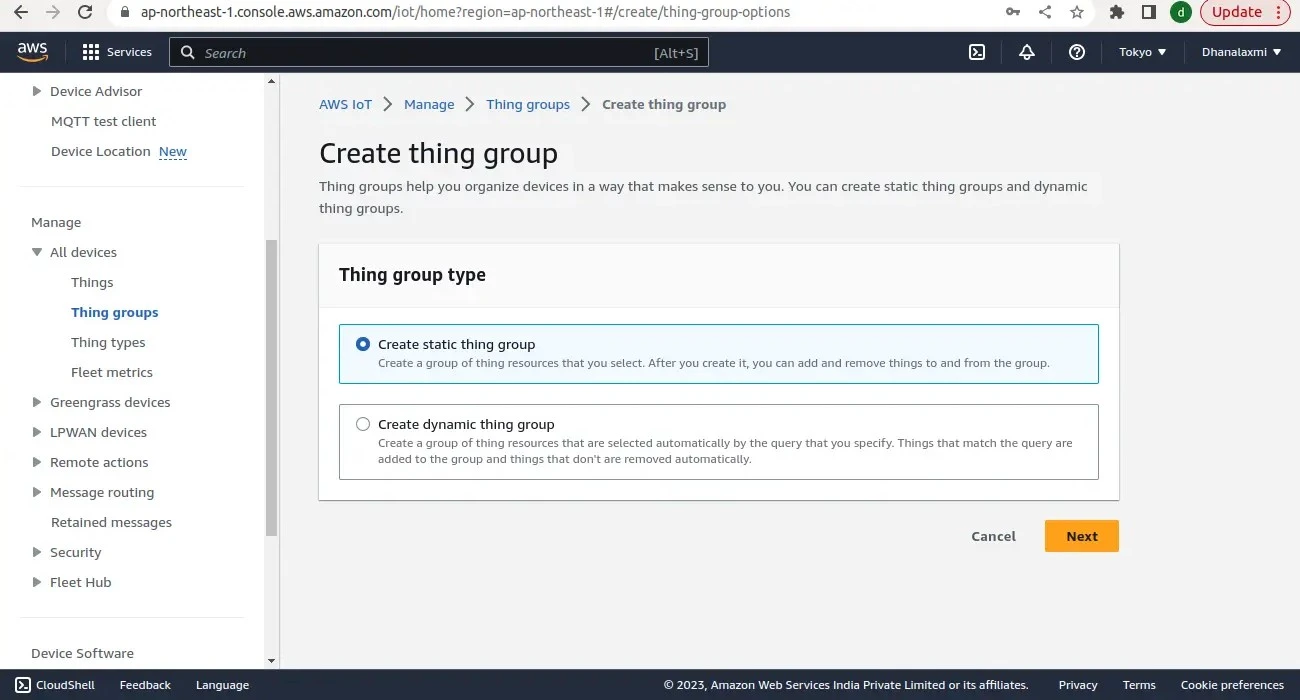Expand the Fleet Hub section
This screenshot has width=1300, height=700.
point(37,582)
